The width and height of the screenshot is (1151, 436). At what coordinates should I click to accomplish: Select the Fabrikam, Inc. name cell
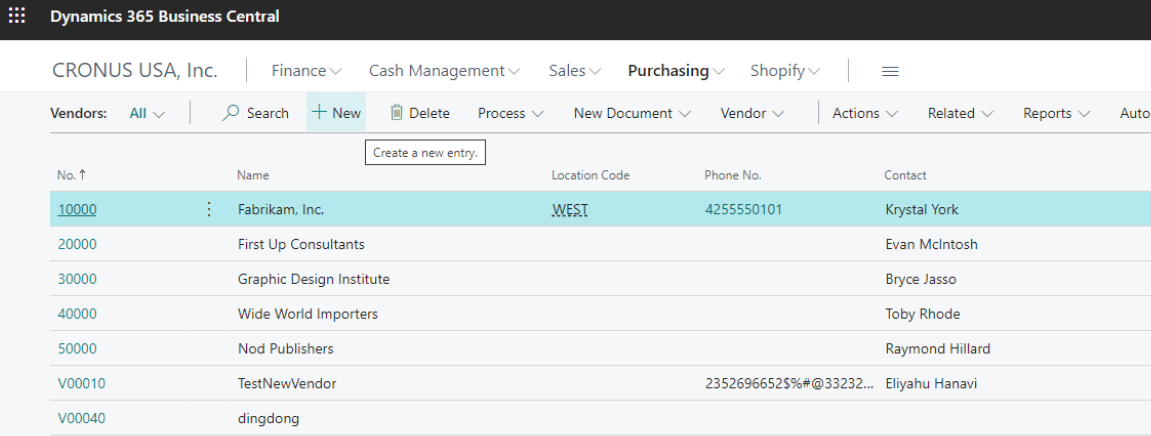[x=281, y=209]
